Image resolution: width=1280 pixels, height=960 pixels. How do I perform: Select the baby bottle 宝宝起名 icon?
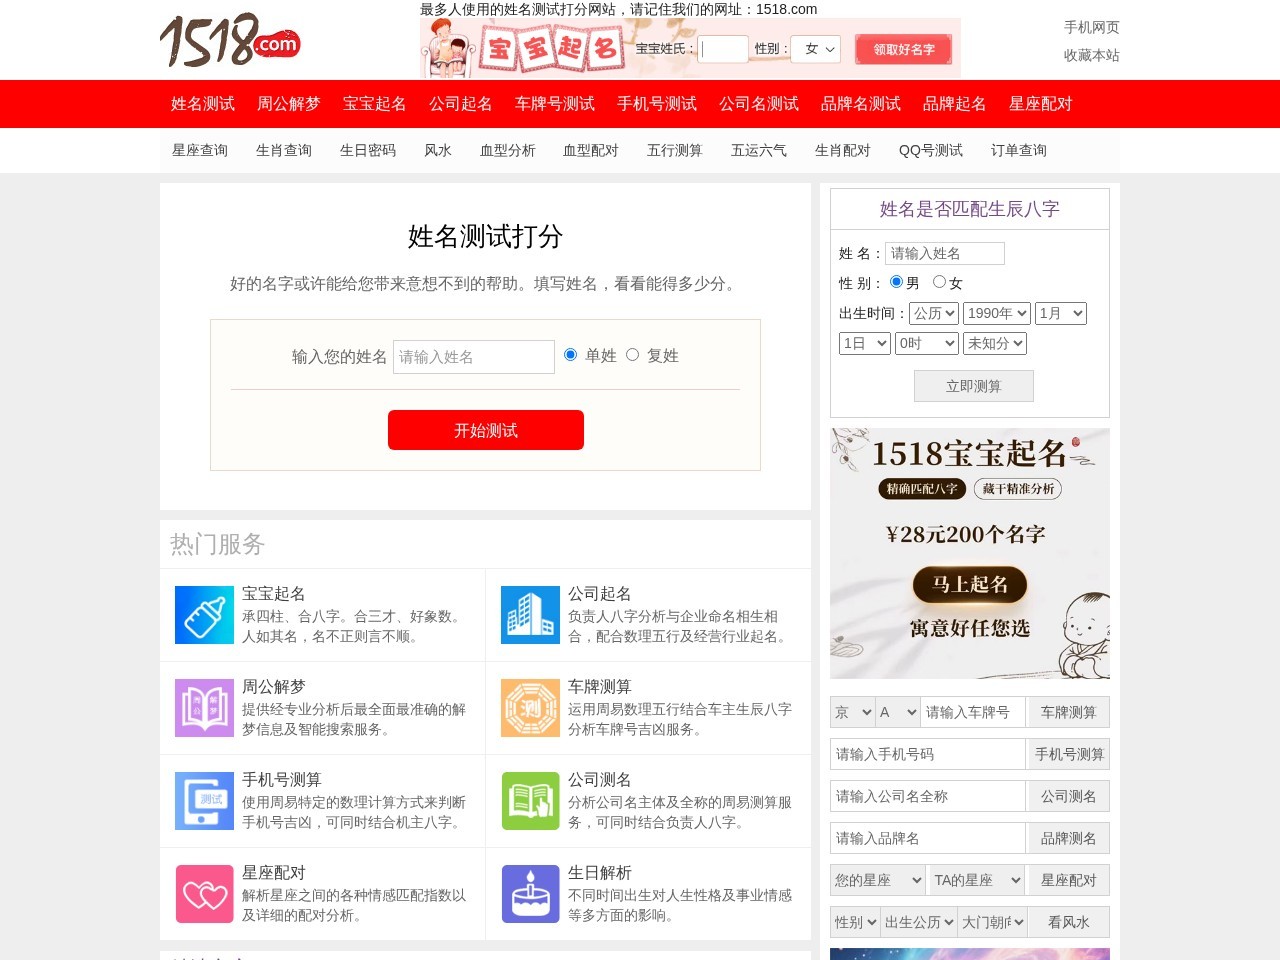pyautogui.click(x=204, y=615)
